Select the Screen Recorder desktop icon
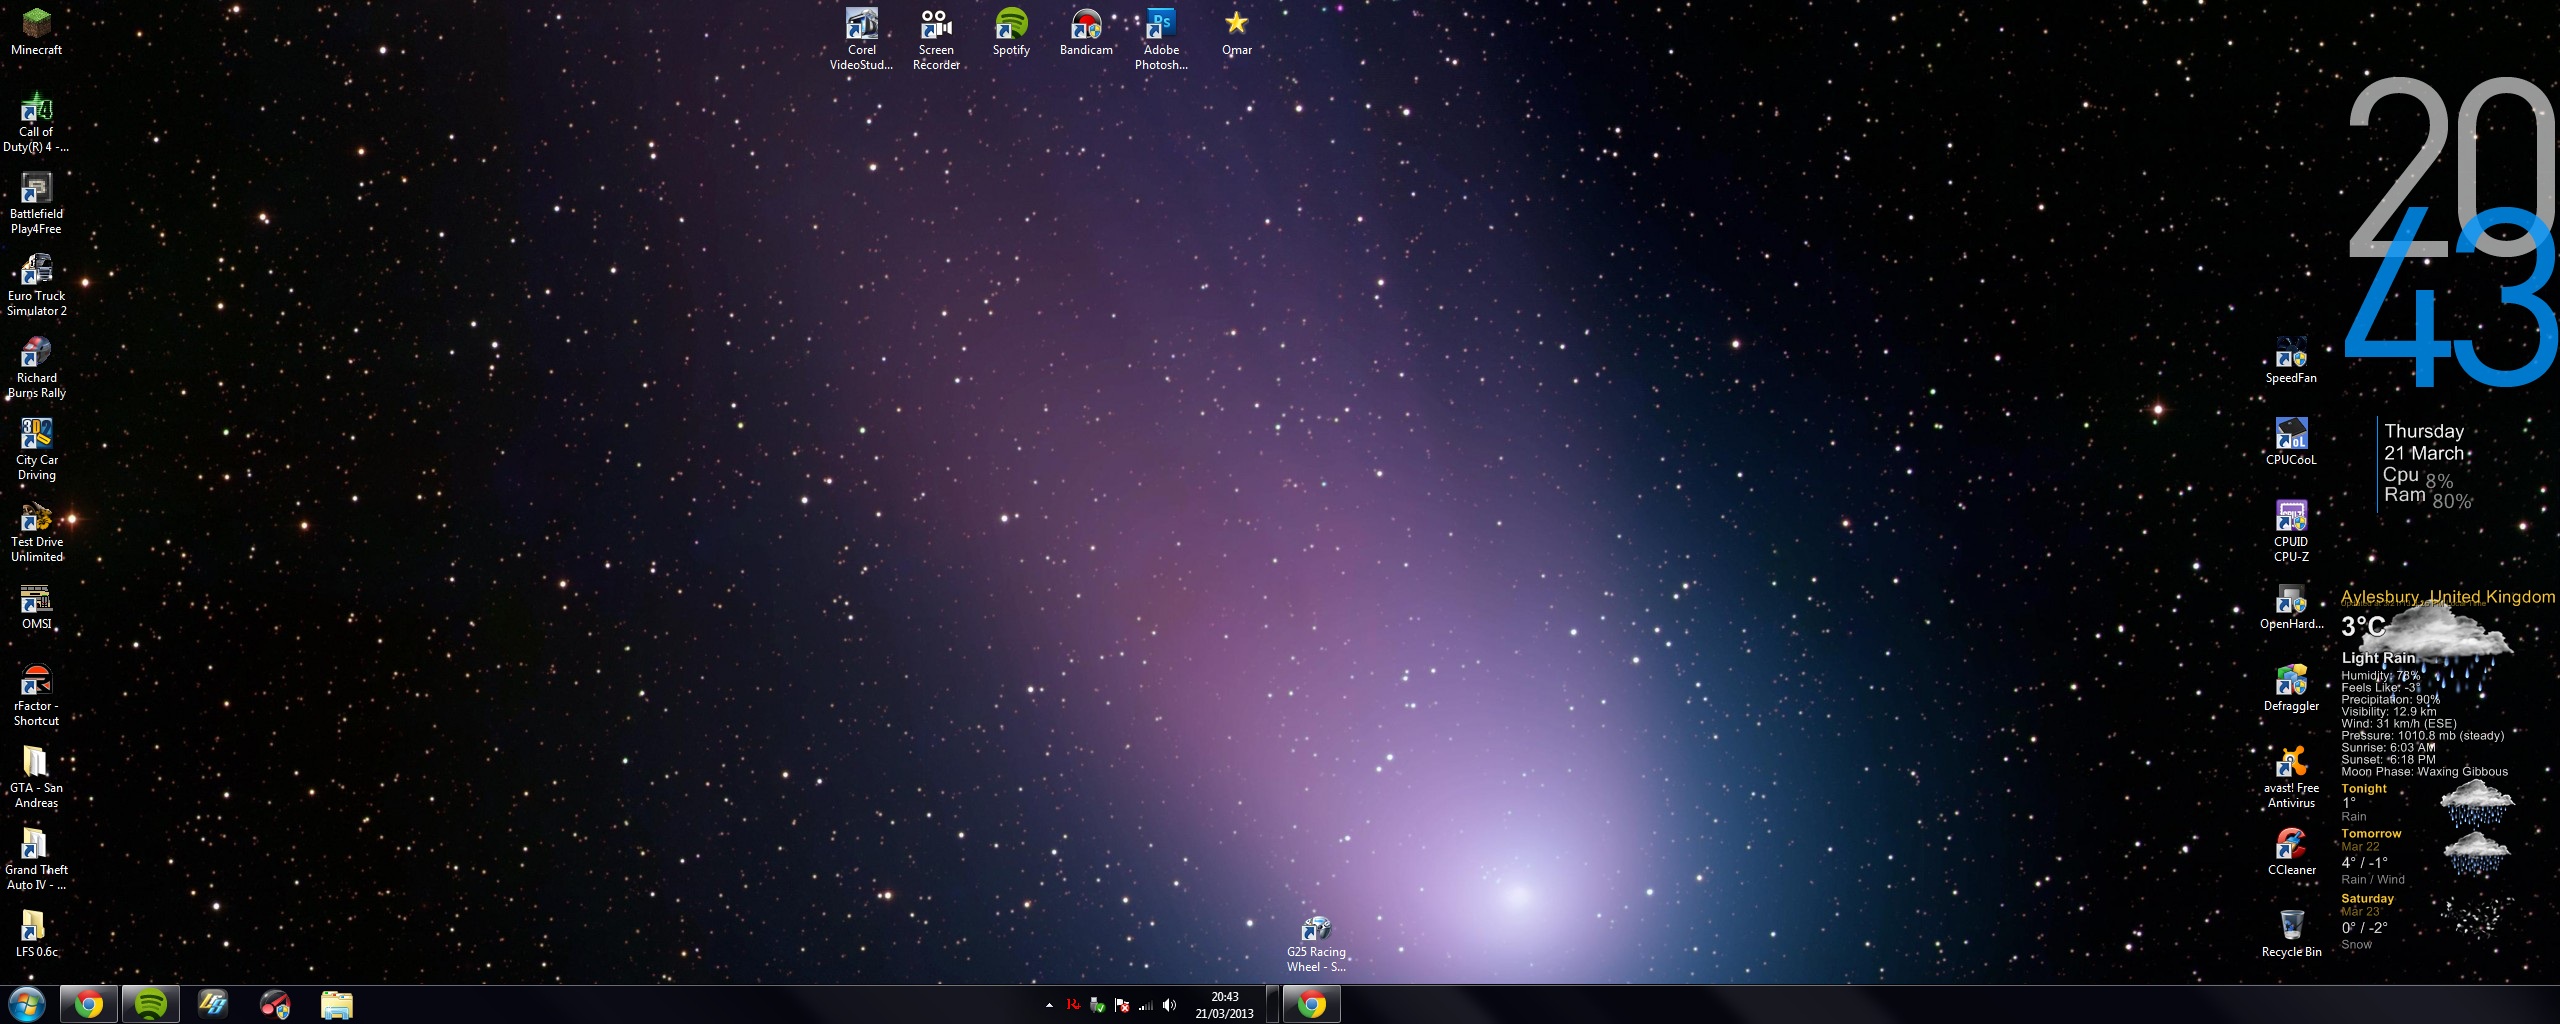 pyautogui.click(x=936, y=40)
